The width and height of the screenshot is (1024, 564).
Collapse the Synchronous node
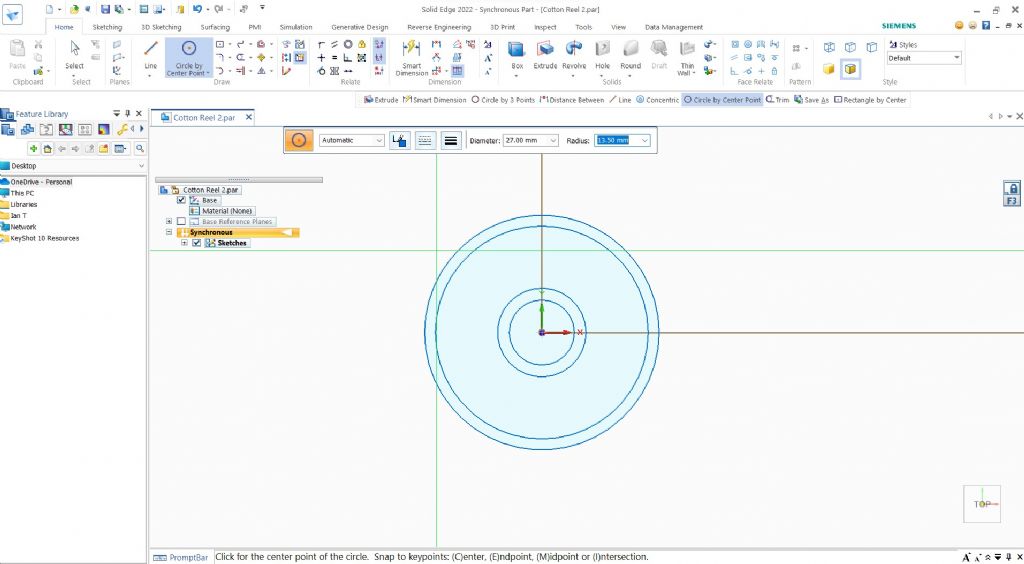point(169,232)
